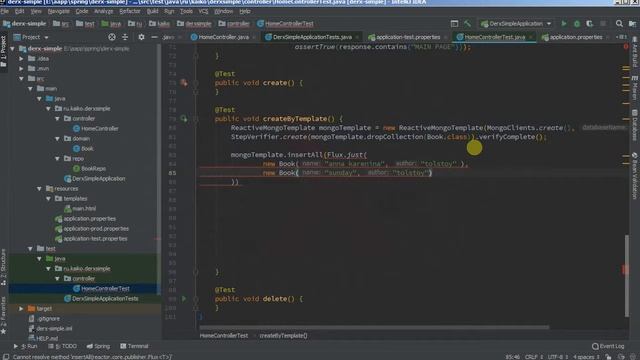
Task: Click run gutter icon beside createByTemplate()
Action: tap(184, 119)
